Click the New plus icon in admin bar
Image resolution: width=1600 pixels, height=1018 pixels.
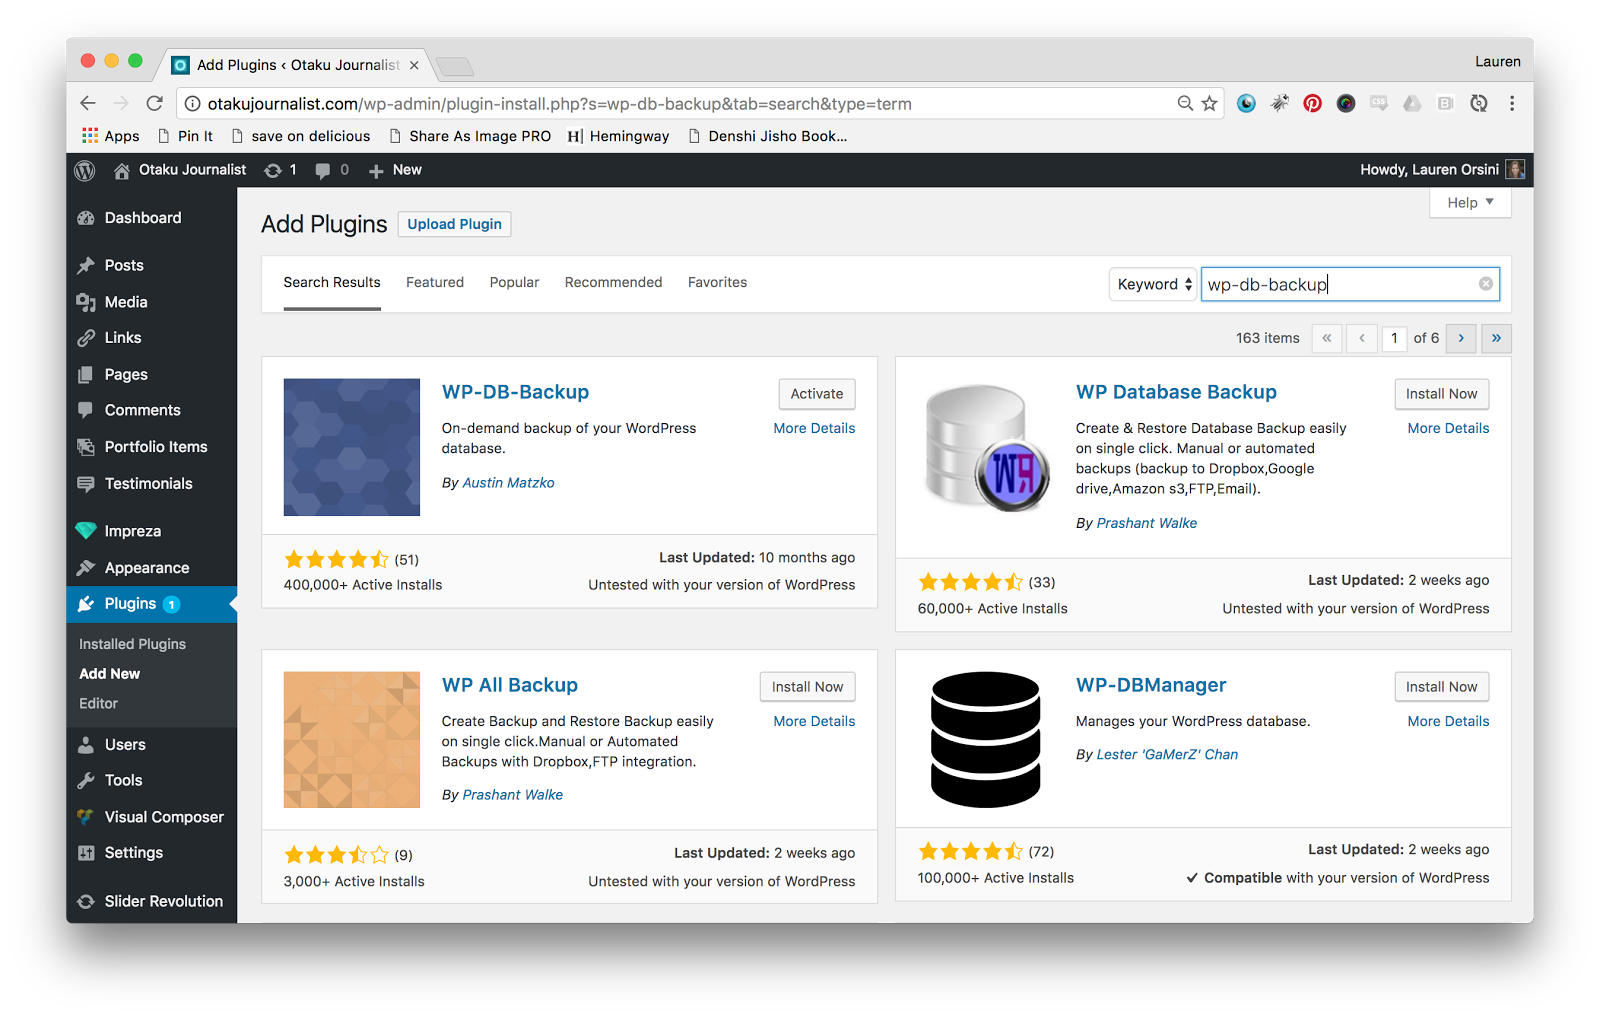(x=376, y=171)
